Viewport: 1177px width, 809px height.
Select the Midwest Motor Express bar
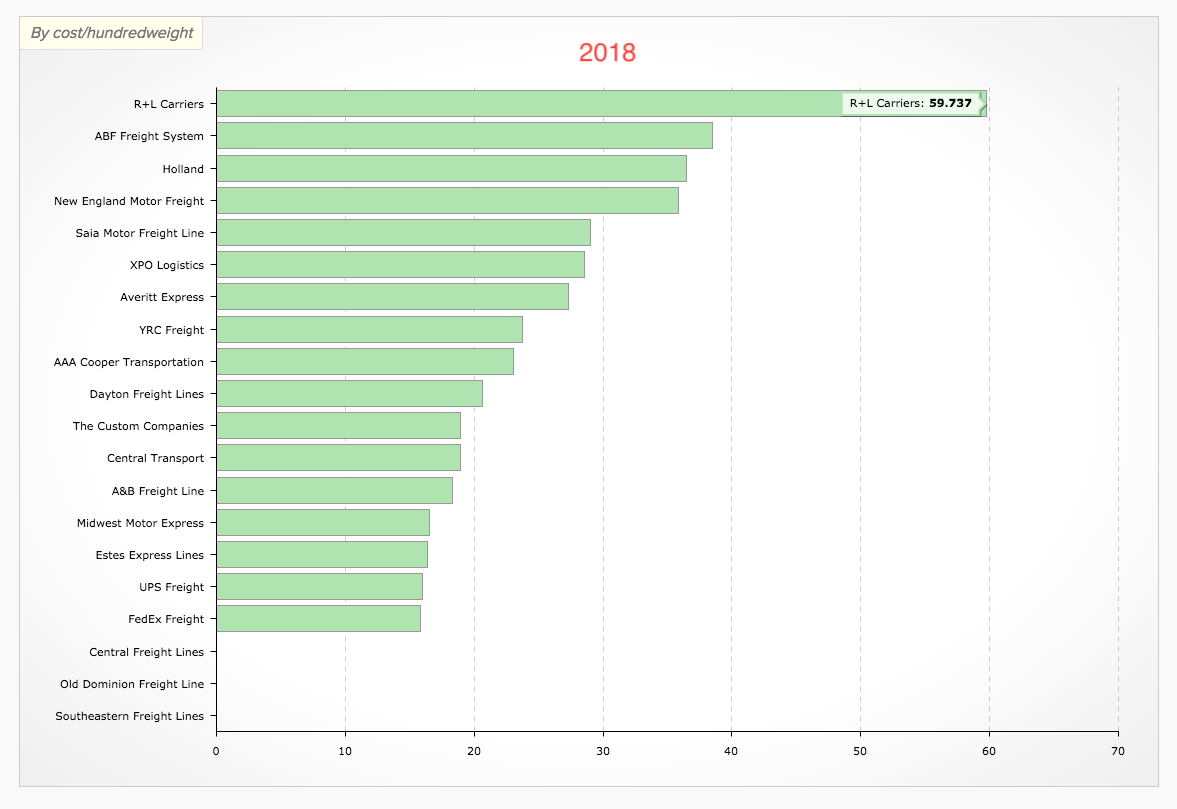point(323,523)
